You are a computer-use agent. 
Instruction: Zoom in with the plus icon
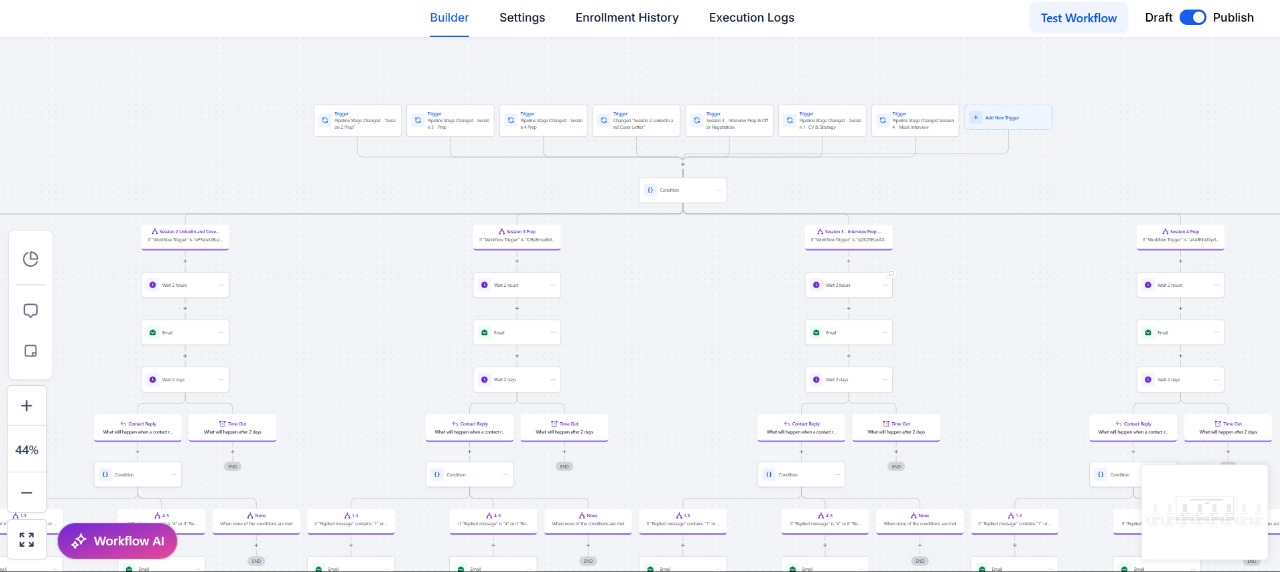coord(27,406)
